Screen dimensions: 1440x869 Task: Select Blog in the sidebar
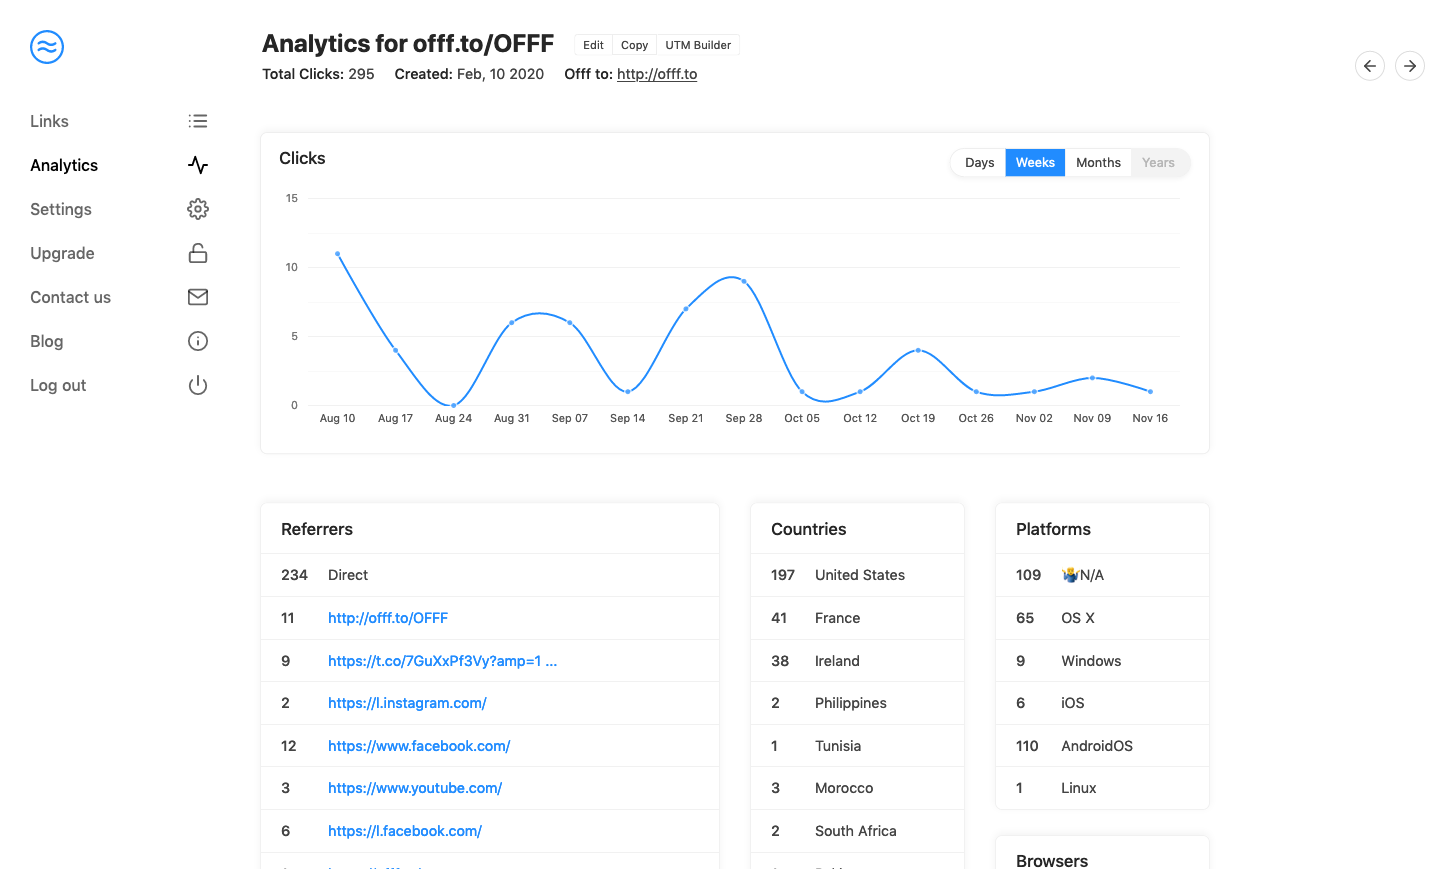[46, 341]
